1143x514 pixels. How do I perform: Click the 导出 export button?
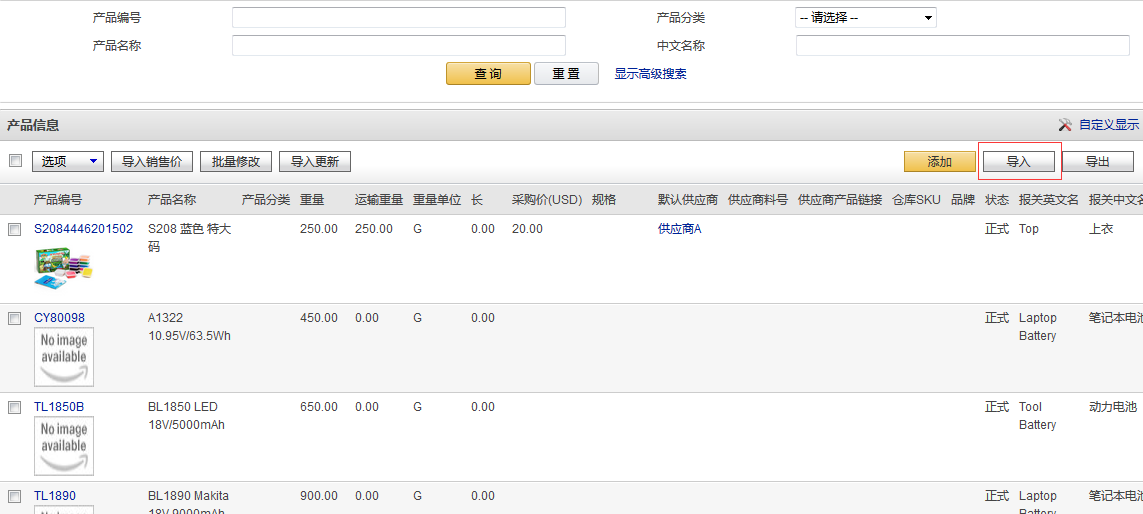coord(1098,162)
